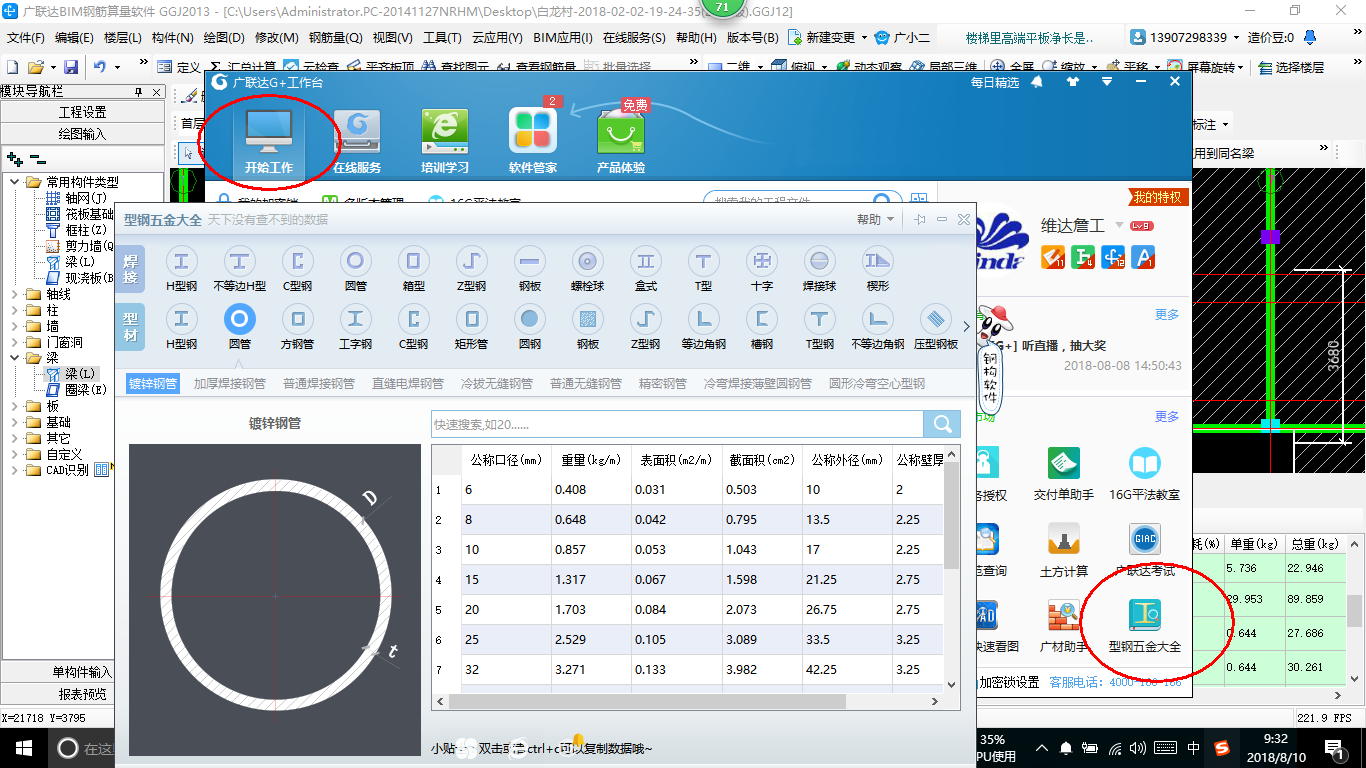Switch to the 普通无缝钢管 tab
This screenshot has height=768, width=1366.
pos(585,383)
